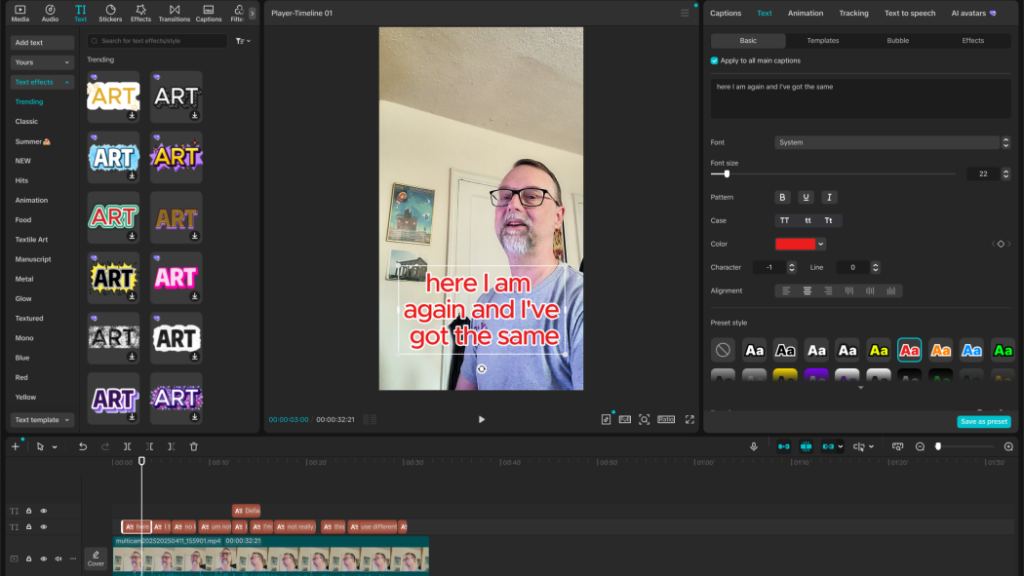
Task: Expand more preset styles arrow
Action: click(861, 388)
